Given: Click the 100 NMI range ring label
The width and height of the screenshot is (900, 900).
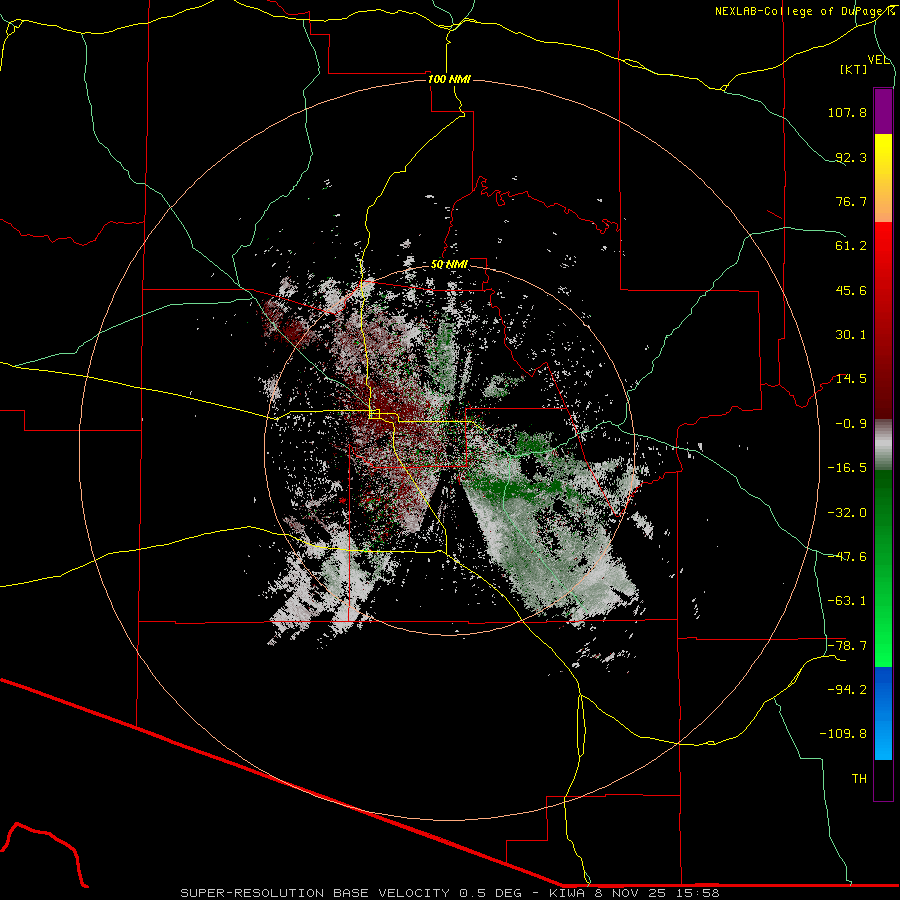Looking at the screenshot, I should [x=449, y=79].
